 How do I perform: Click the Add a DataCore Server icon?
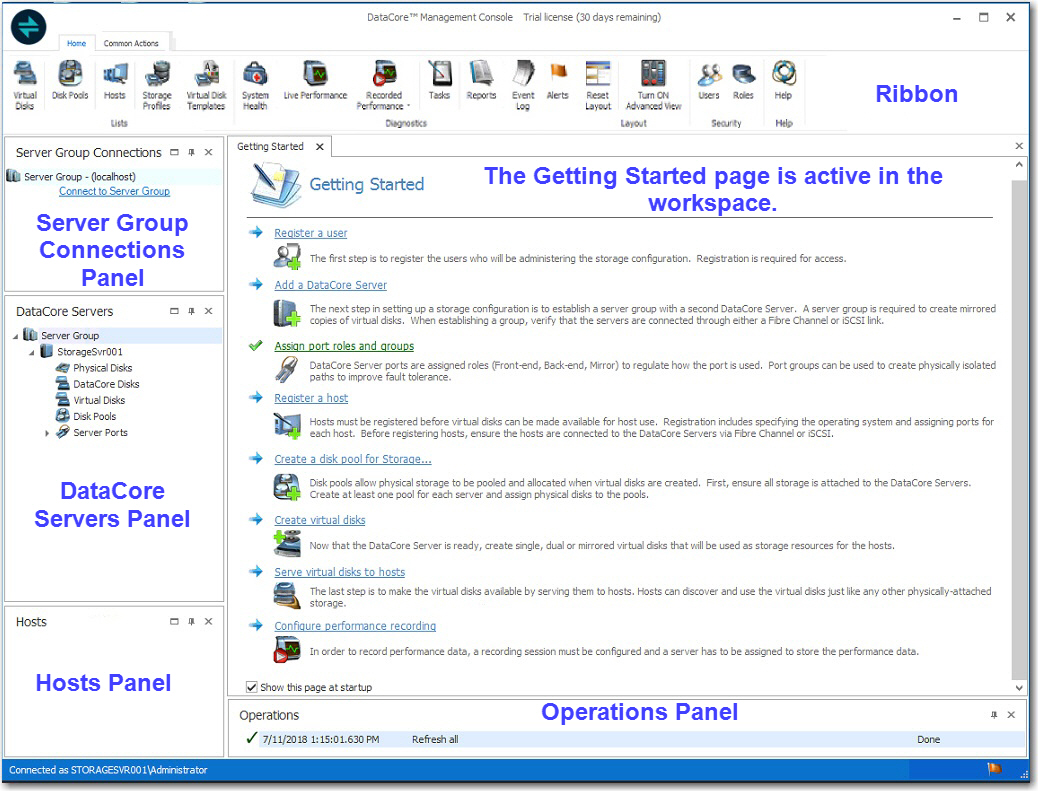pos(287,313)
